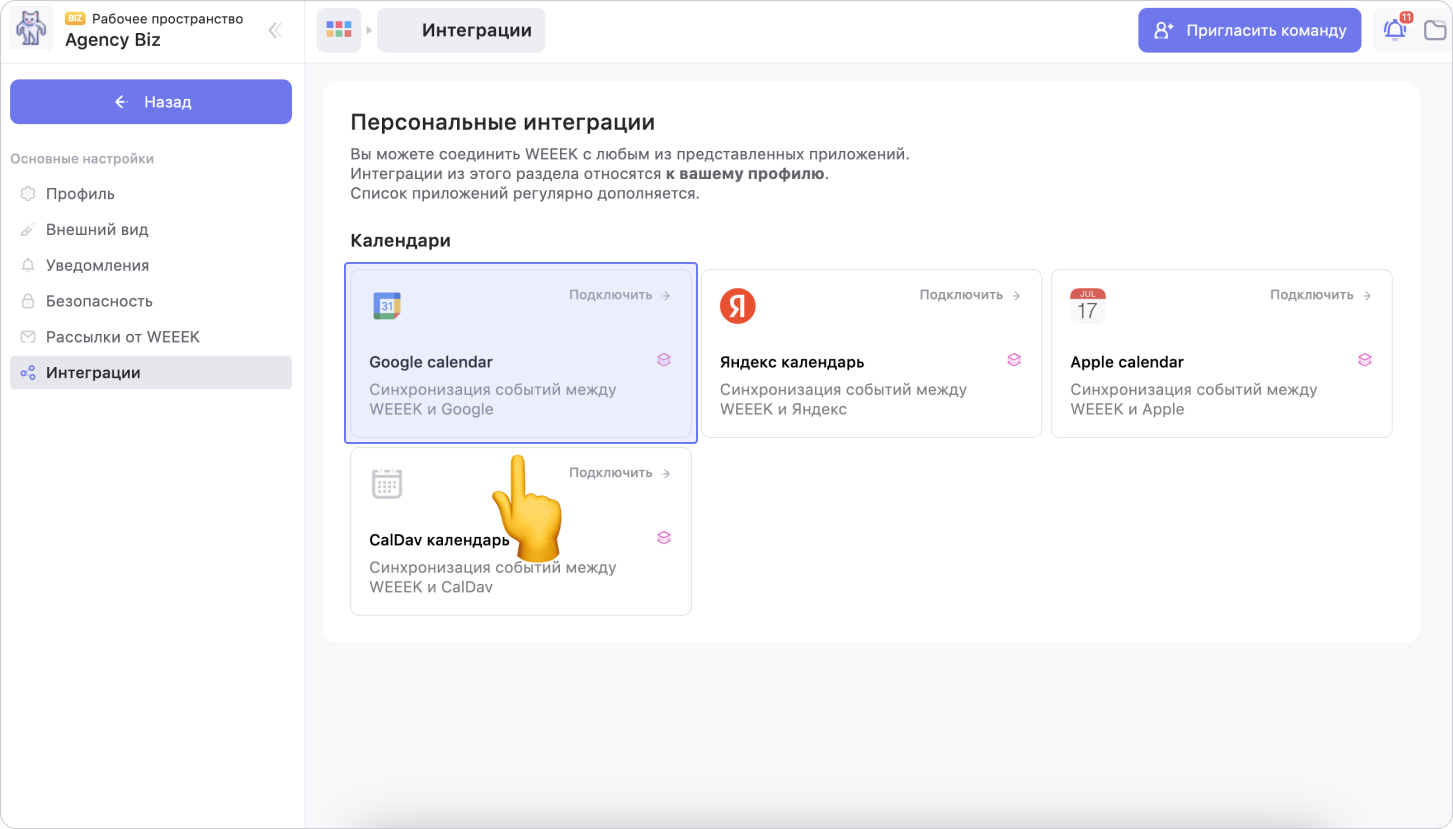Collapse the sidebar with double chevron
Screen dimensions: 1453x829
275,30
